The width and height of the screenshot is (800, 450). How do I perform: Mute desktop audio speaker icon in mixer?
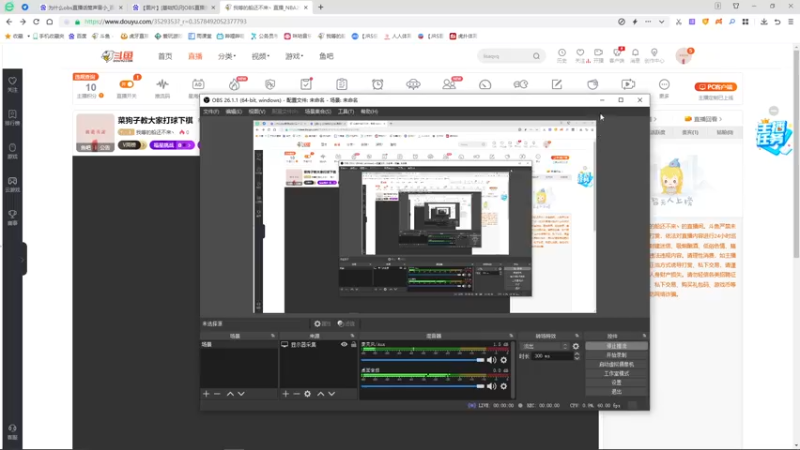491,386
